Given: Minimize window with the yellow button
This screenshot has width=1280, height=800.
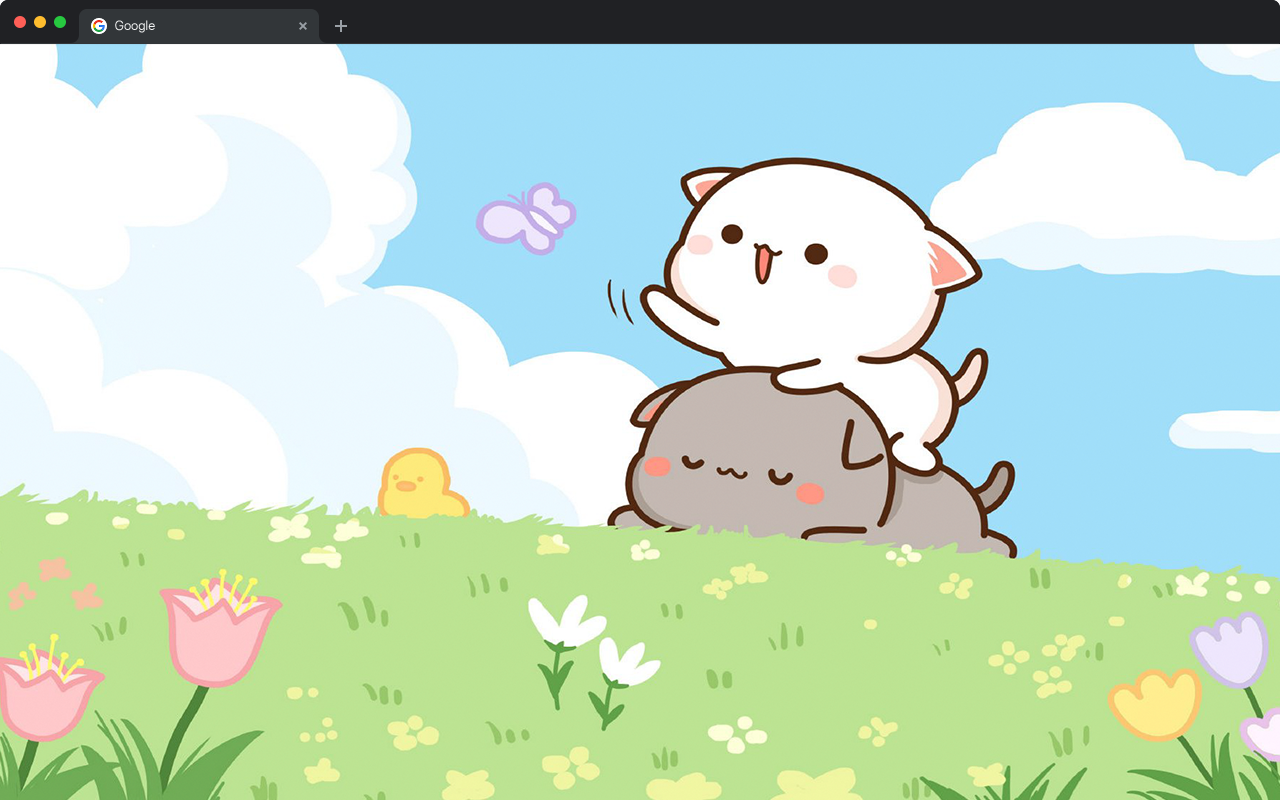Looking at the screenshot, I should (40, 22).
